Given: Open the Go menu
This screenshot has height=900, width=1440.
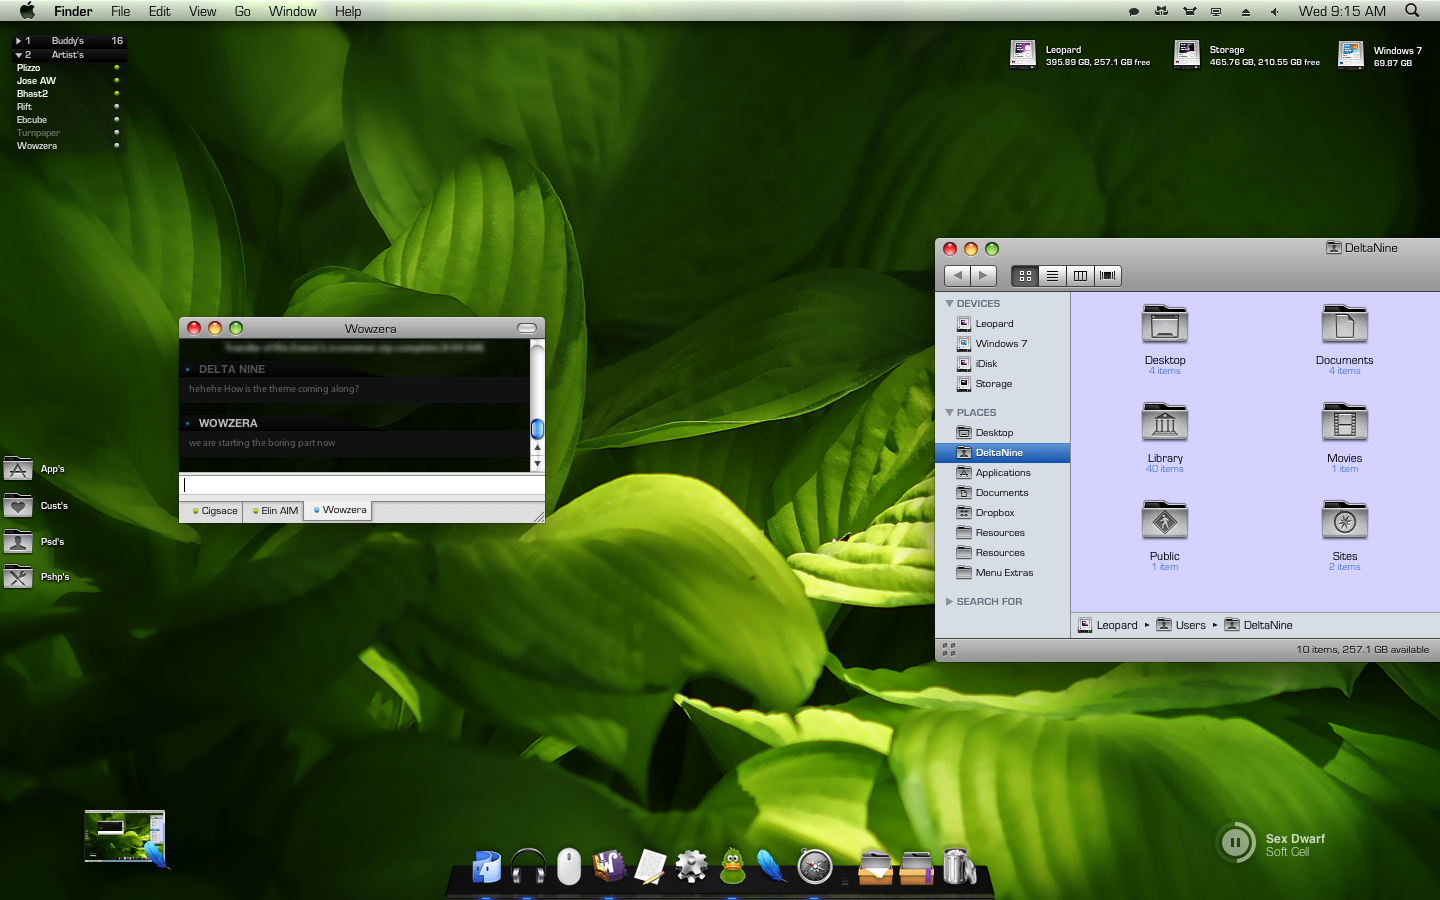Looking at the screenshot, I should coord(242,11).
